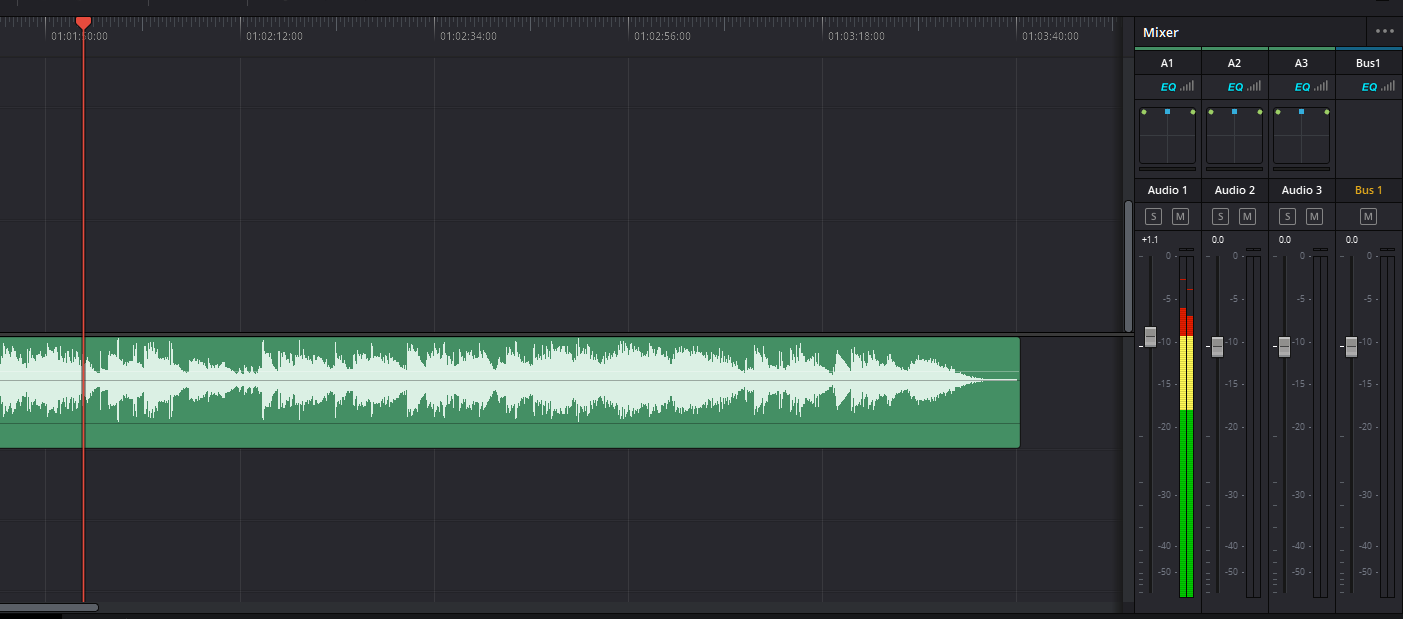Mute the Audio 3 track
The height and width of the screenshot is (619, 1403).
pos(1314,217)
